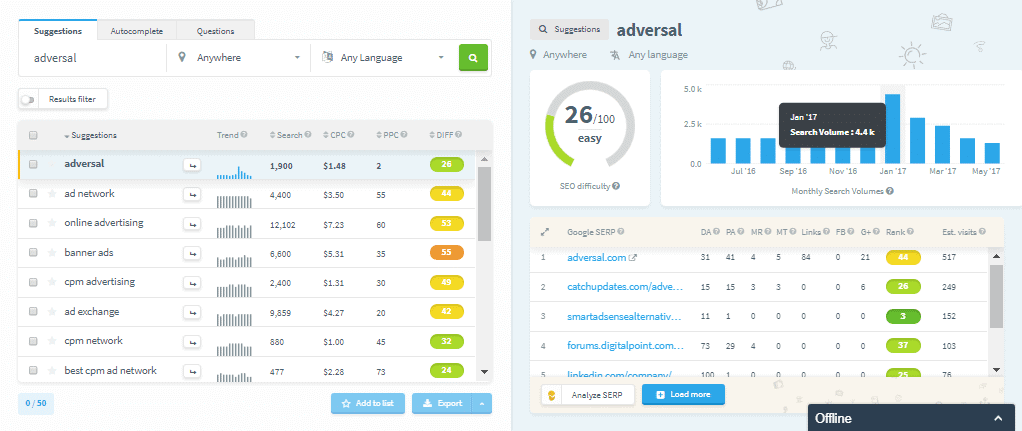Click help icon next to CPC column

[351, 135]
